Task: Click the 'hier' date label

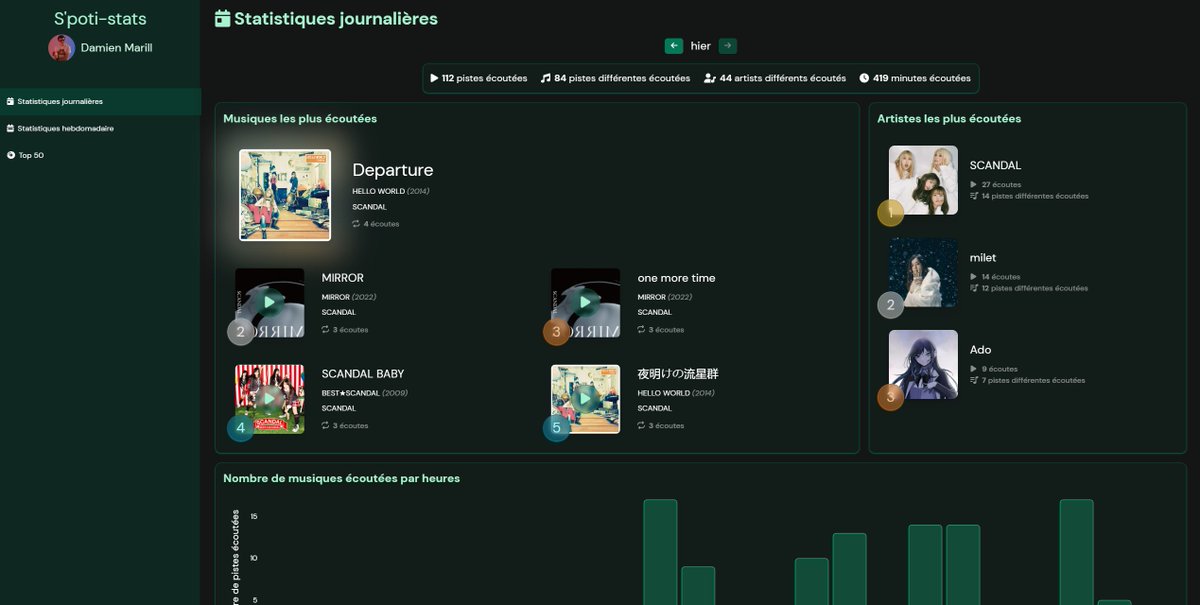Action: coord(701,46)
